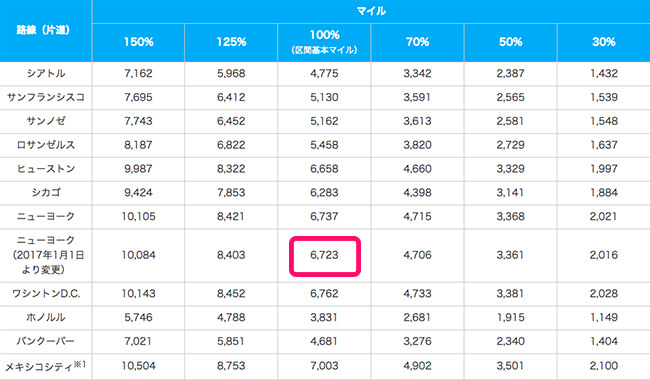Click the 150% column header
Screen dimensions: 650x380
138,42
